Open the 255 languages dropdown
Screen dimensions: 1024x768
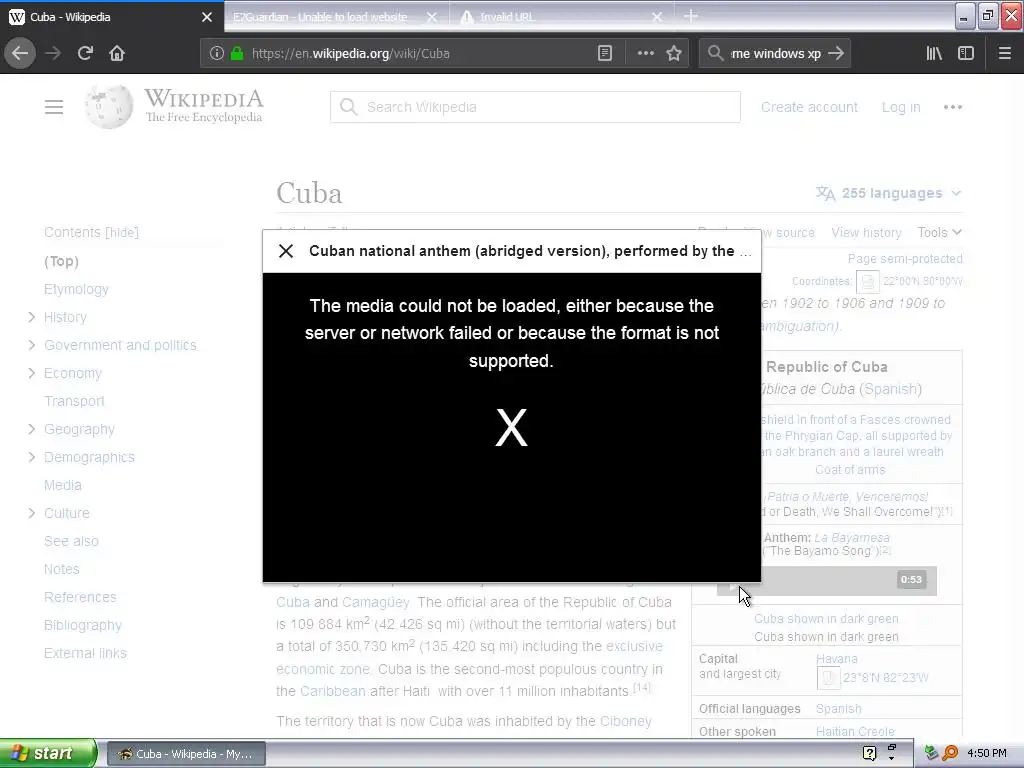click(x=889, y=193)
